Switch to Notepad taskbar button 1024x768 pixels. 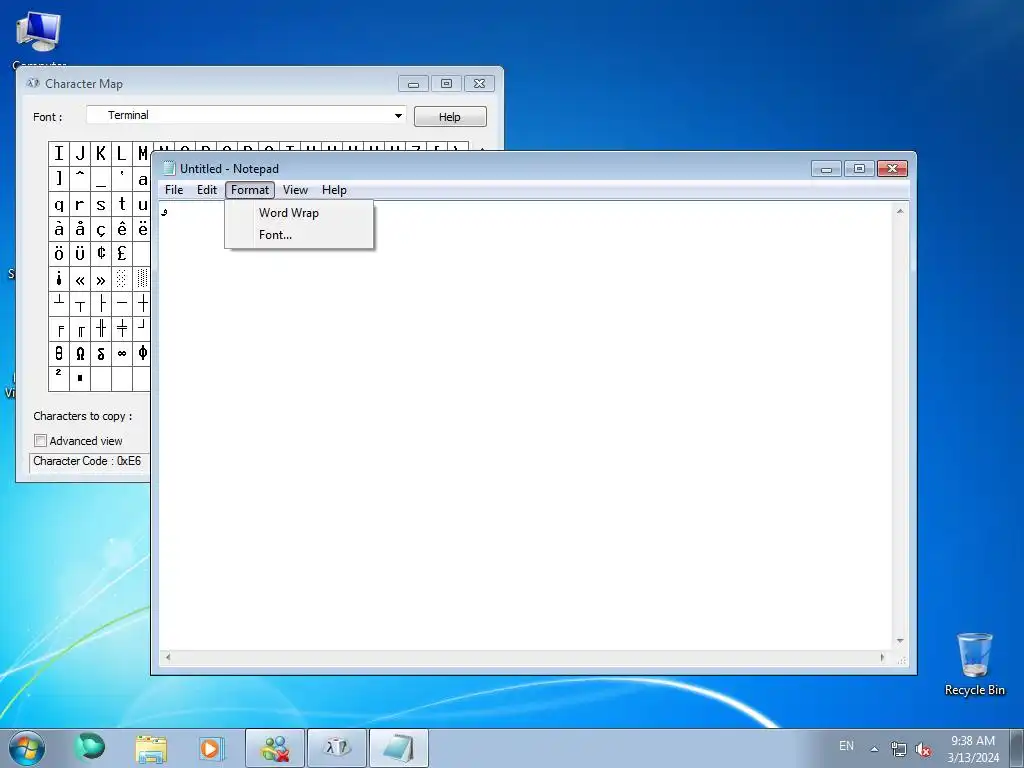click(x=399, y=748)
